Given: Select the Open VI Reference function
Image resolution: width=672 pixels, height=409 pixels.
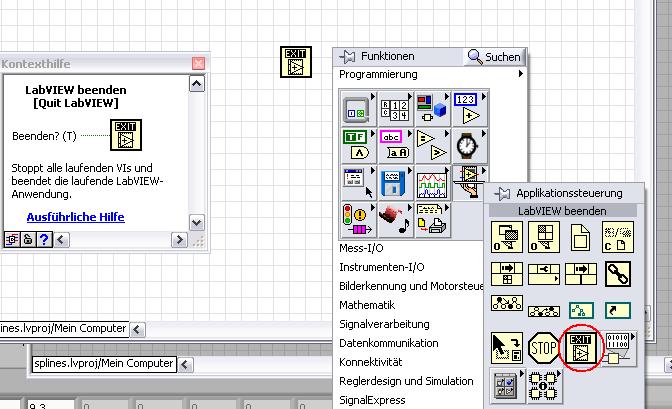Looking at the screenshot, I should click(x=543, y=237).
